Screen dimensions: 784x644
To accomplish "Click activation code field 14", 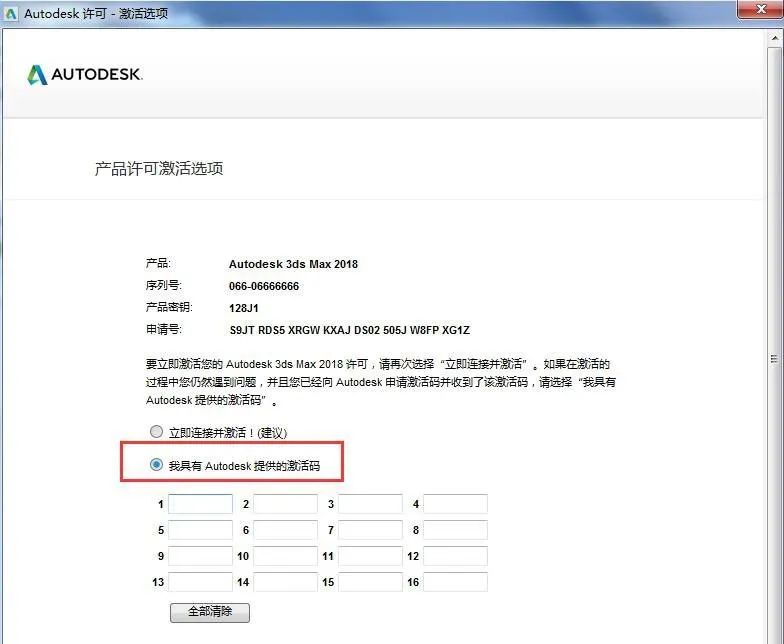I will click(286, 582).
